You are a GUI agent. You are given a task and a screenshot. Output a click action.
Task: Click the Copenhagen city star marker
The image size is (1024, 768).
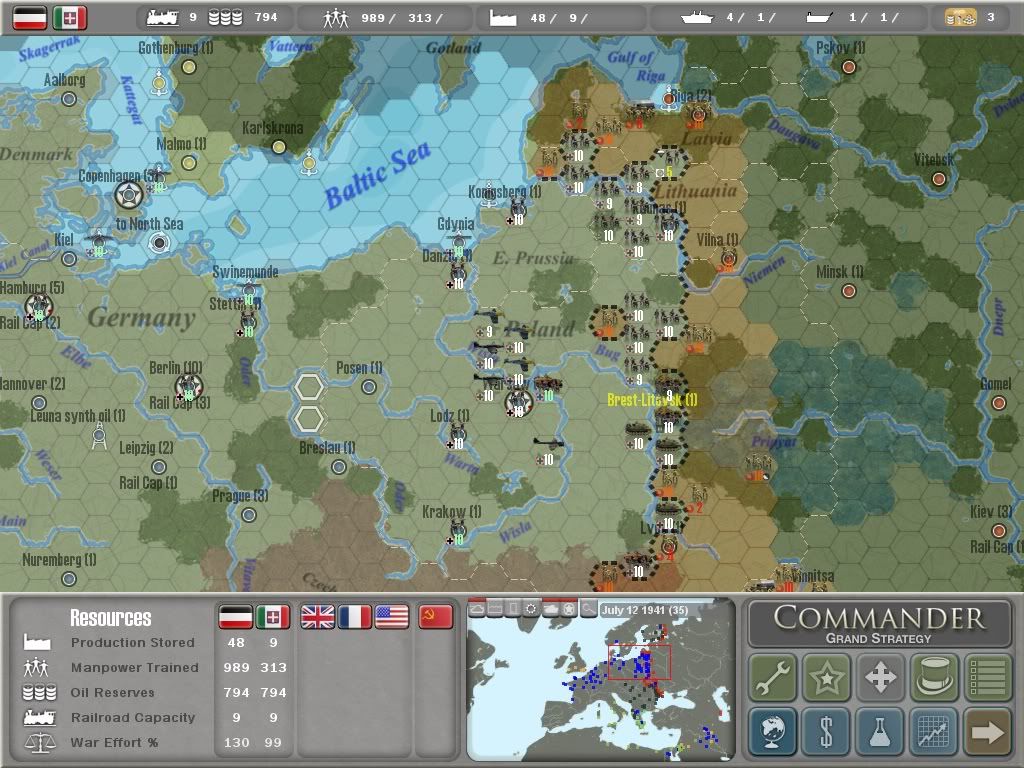click(129, 195)
